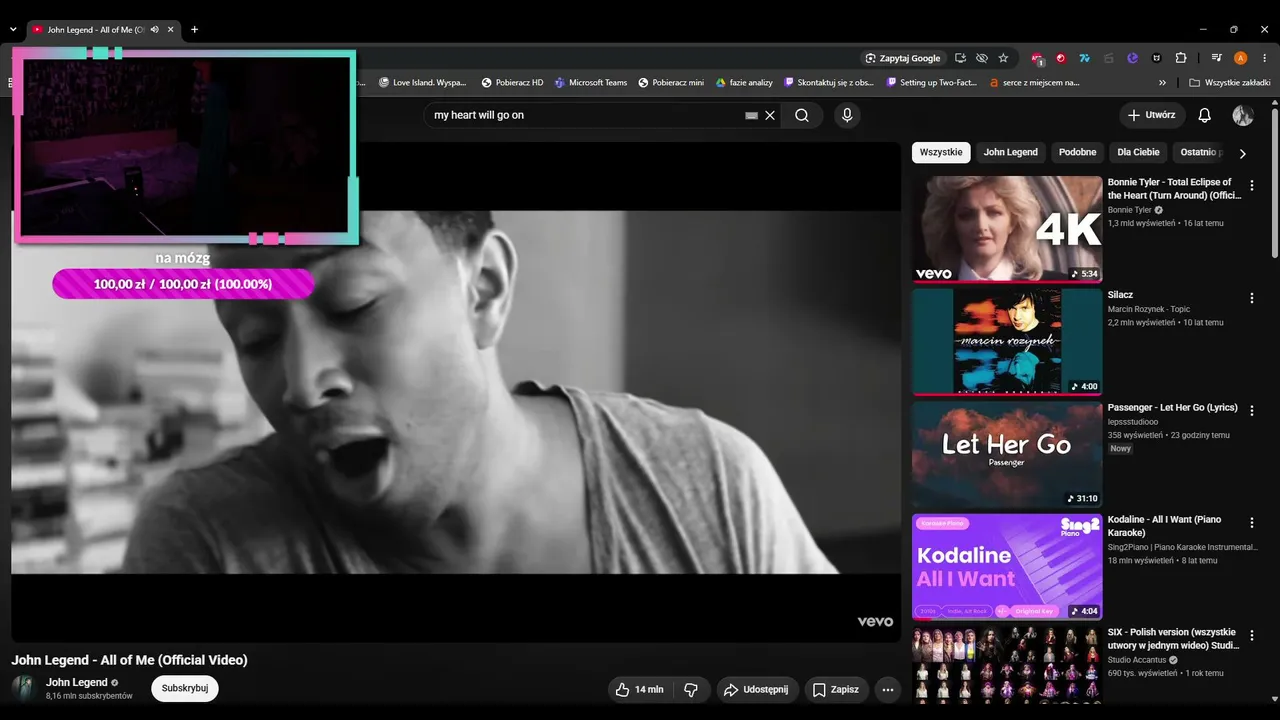Select the John Legend filter chip
Viewport: 1280px width, 720px height.
[1010, 152]
